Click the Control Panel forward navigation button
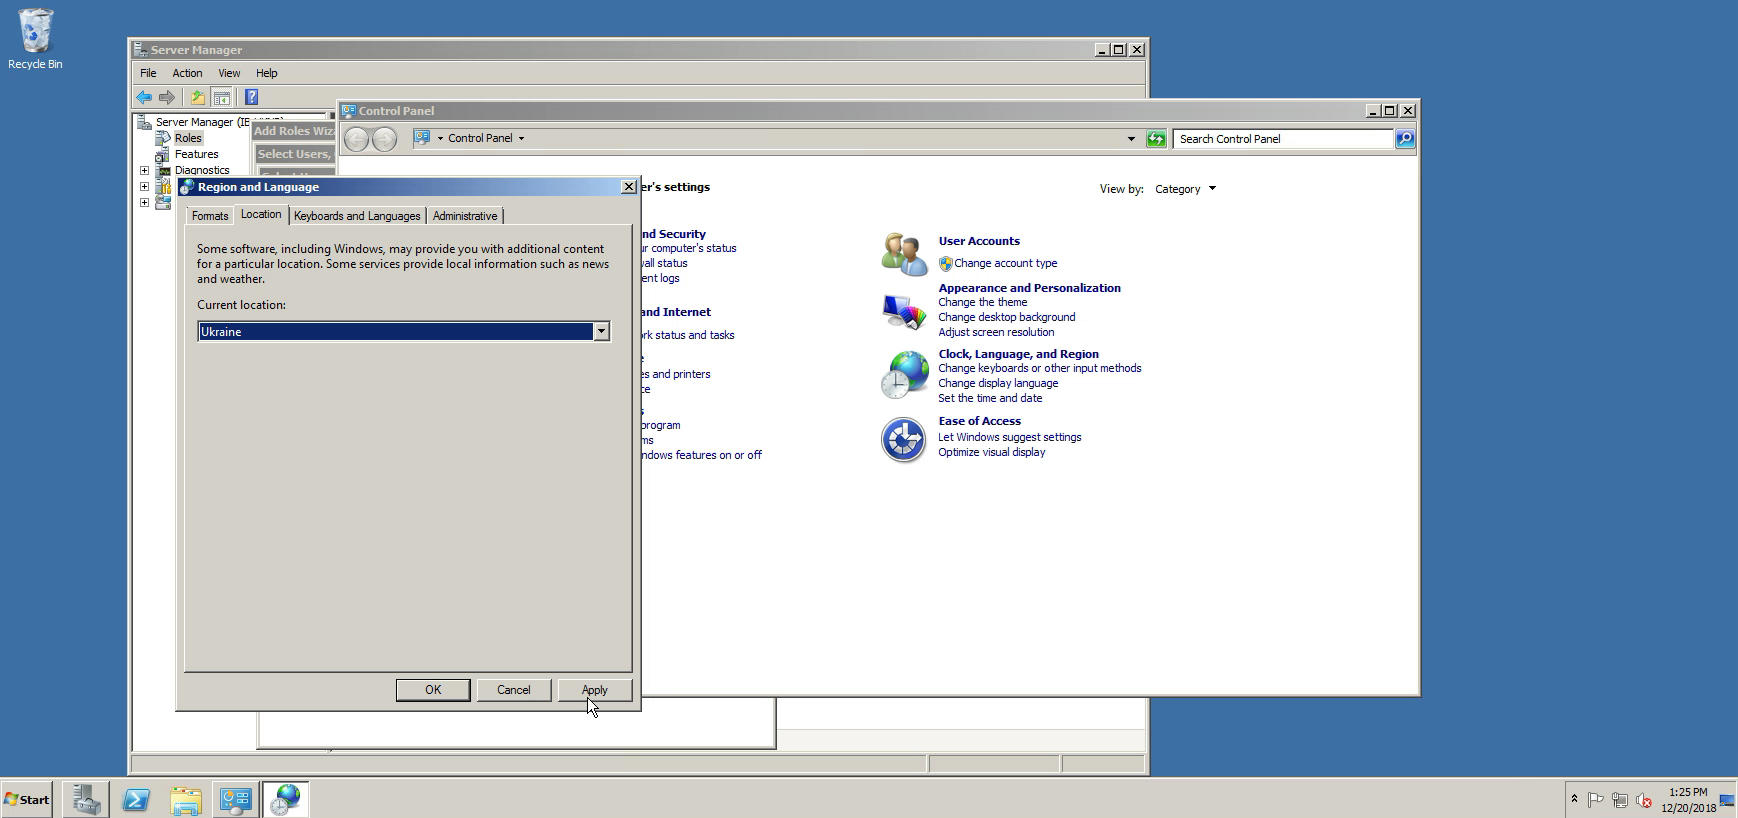1738x818 pixels. click(x=384, y=139)
